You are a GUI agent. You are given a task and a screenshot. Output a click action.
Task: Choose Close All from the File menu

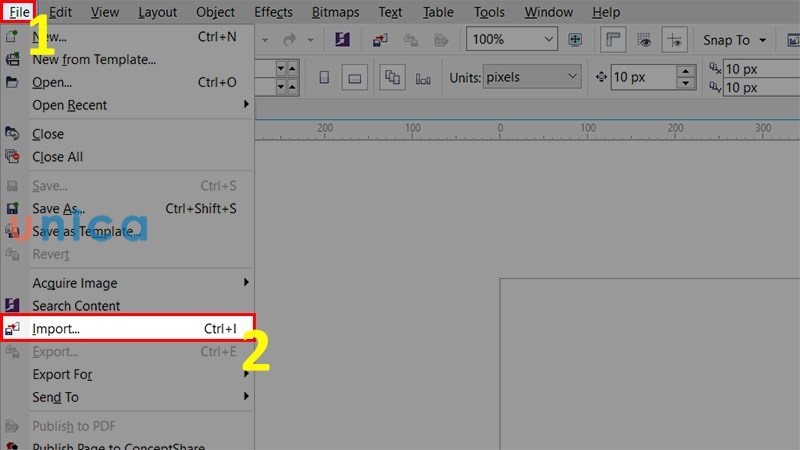[x=128, y=157]
